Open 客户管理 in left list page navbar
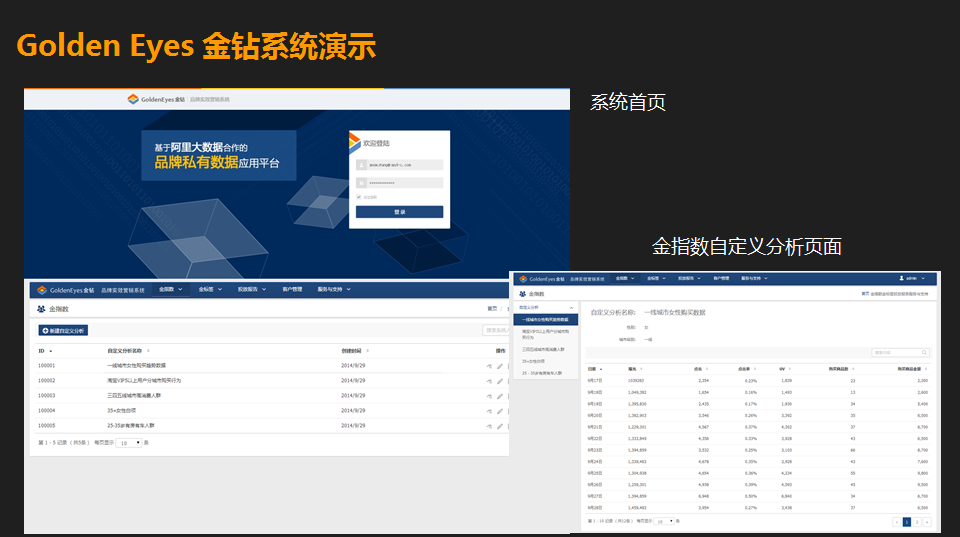Image resolution: width=960 pixels, height=537 pixels. click(292, 289)
